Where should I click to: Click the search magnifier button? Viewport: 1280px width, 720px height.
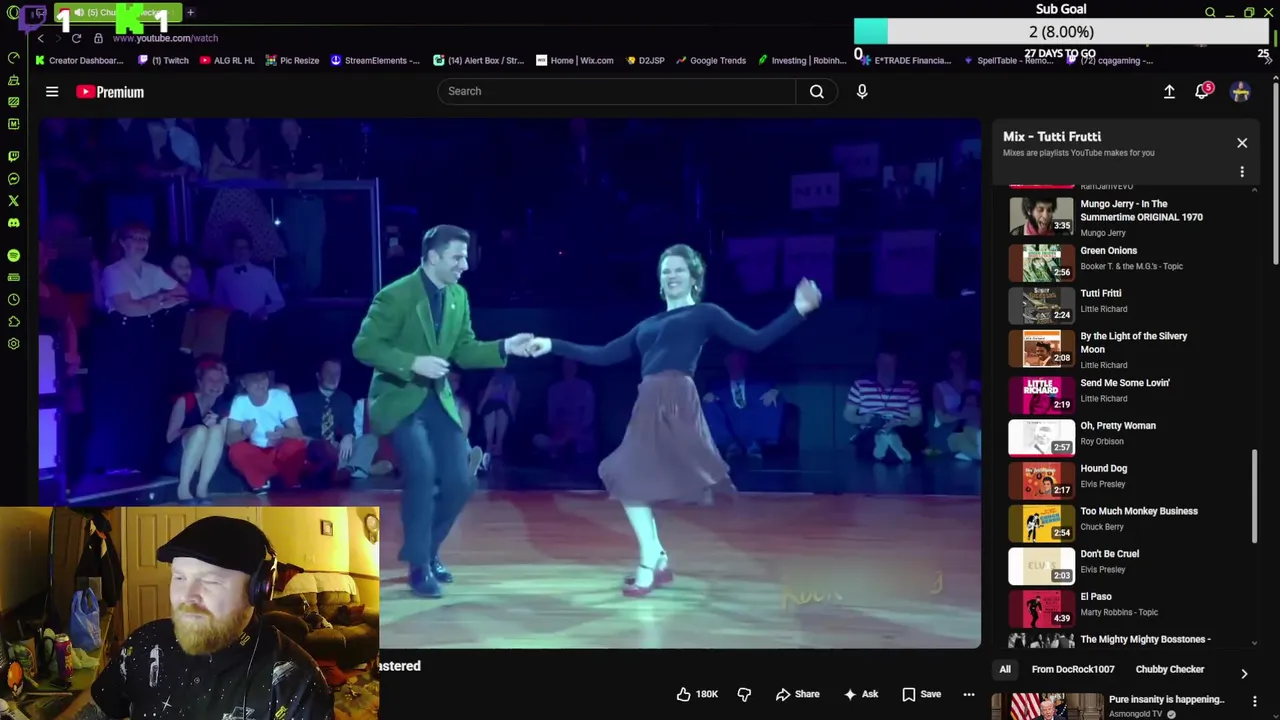pyautogui.click(x=817, y=91)
